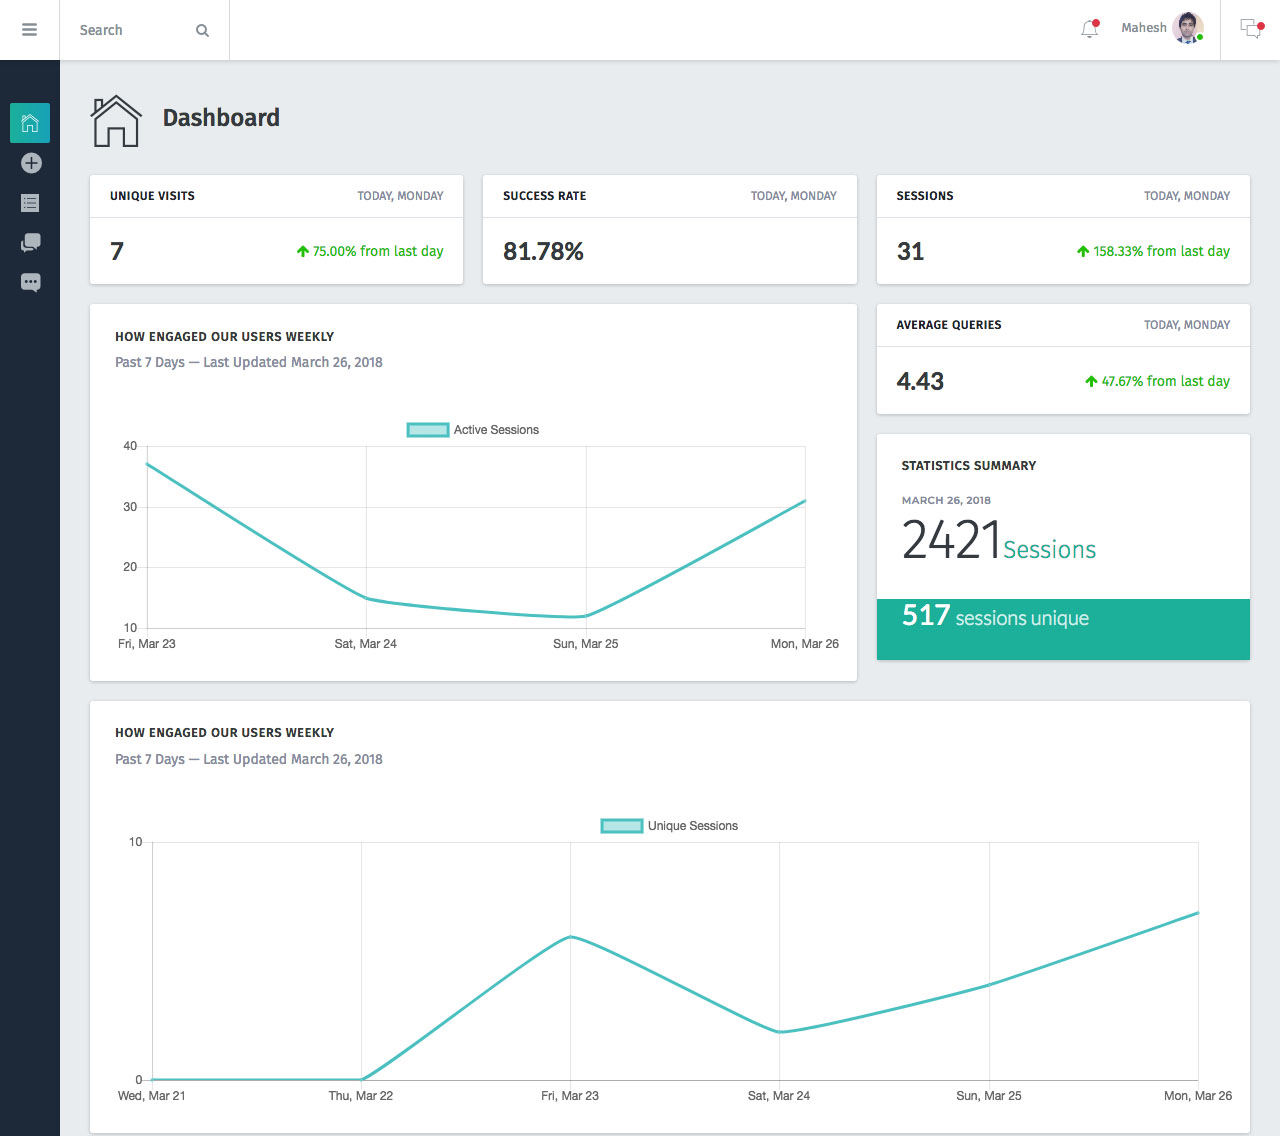Click the green up arrow in Unique Visits
The image size is (1280, 1136).
pos(303,251)
